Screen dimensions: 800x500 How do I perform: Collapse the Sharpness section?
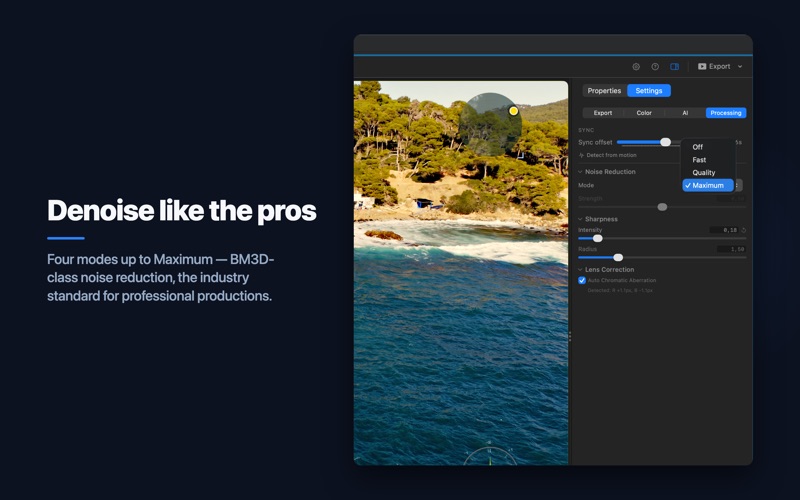point(580,219)
